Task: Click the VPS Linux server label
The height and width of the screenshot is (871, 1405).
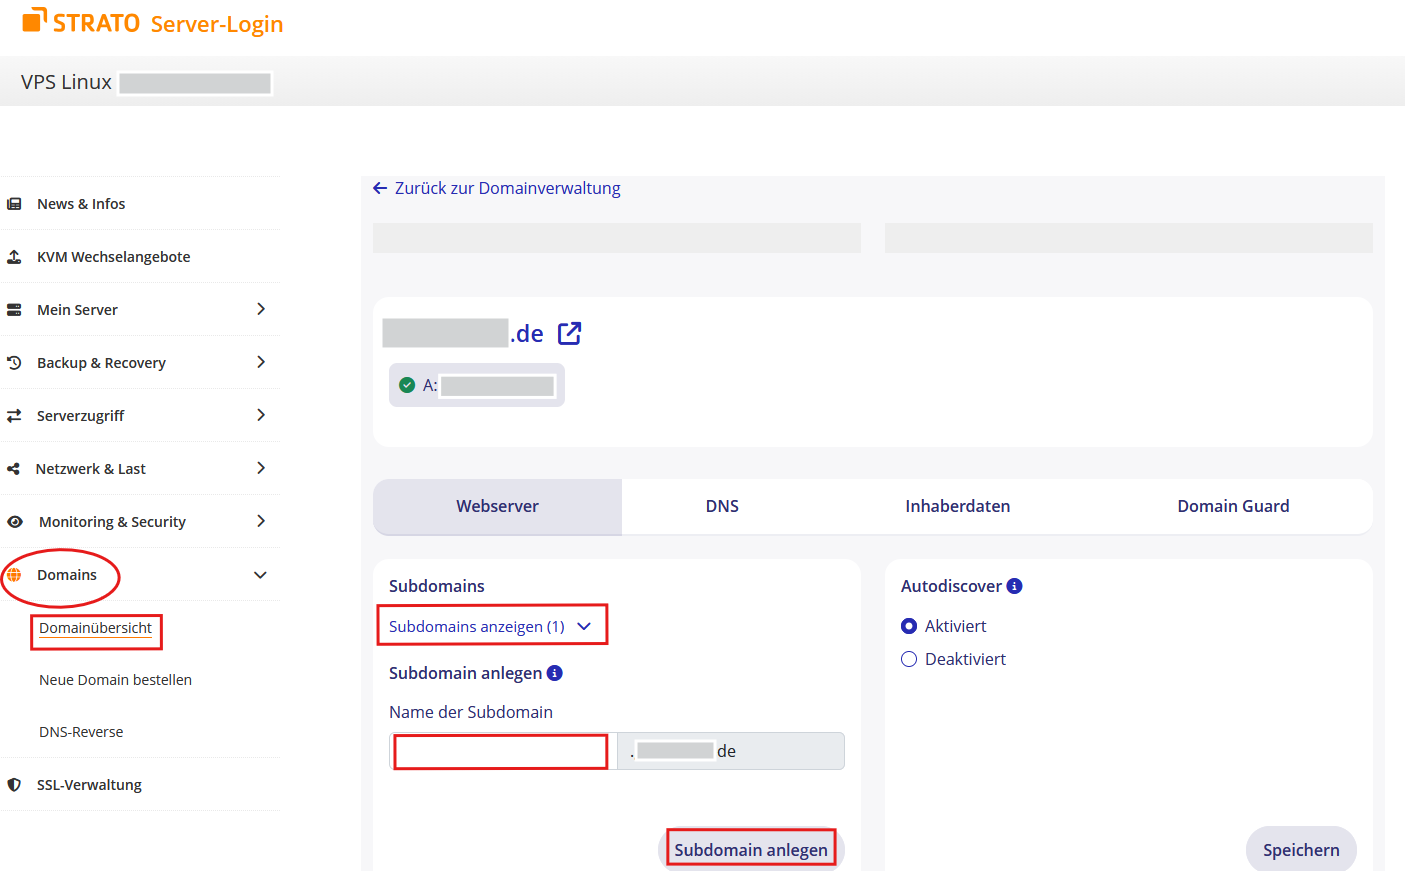Action: [66, 82]
